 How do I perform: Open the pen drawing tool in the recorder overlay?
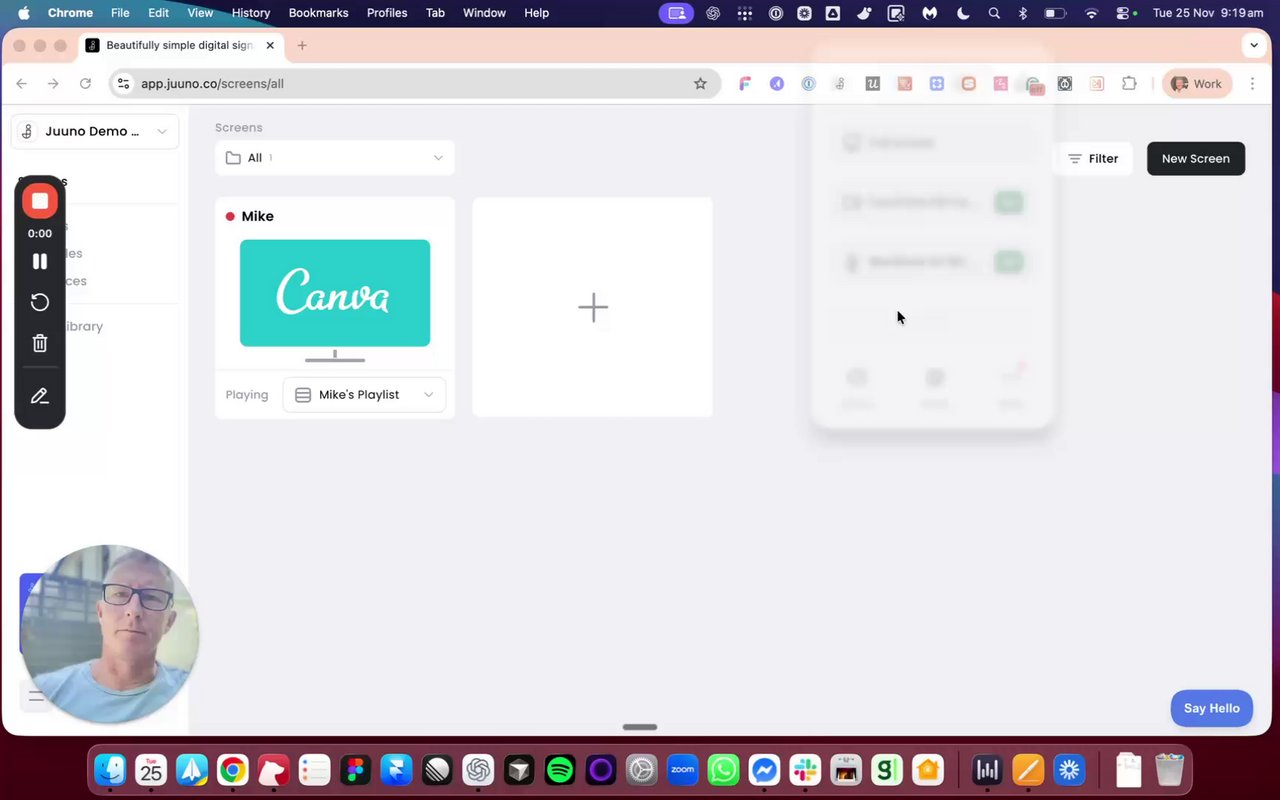[x=40, y=396]
